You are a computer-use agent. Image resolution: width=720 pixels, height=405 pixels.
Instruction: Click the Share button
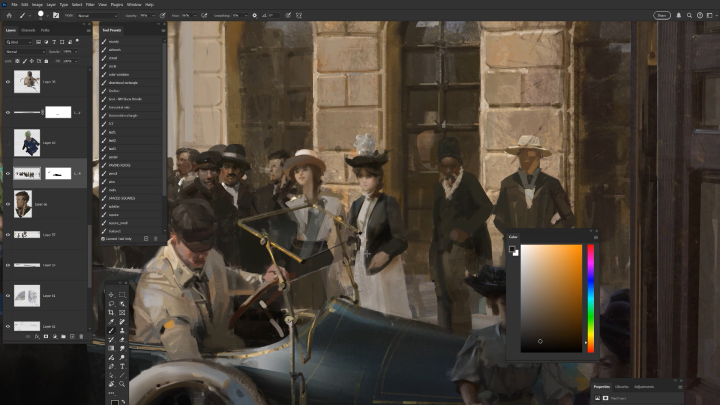(662, 15)
